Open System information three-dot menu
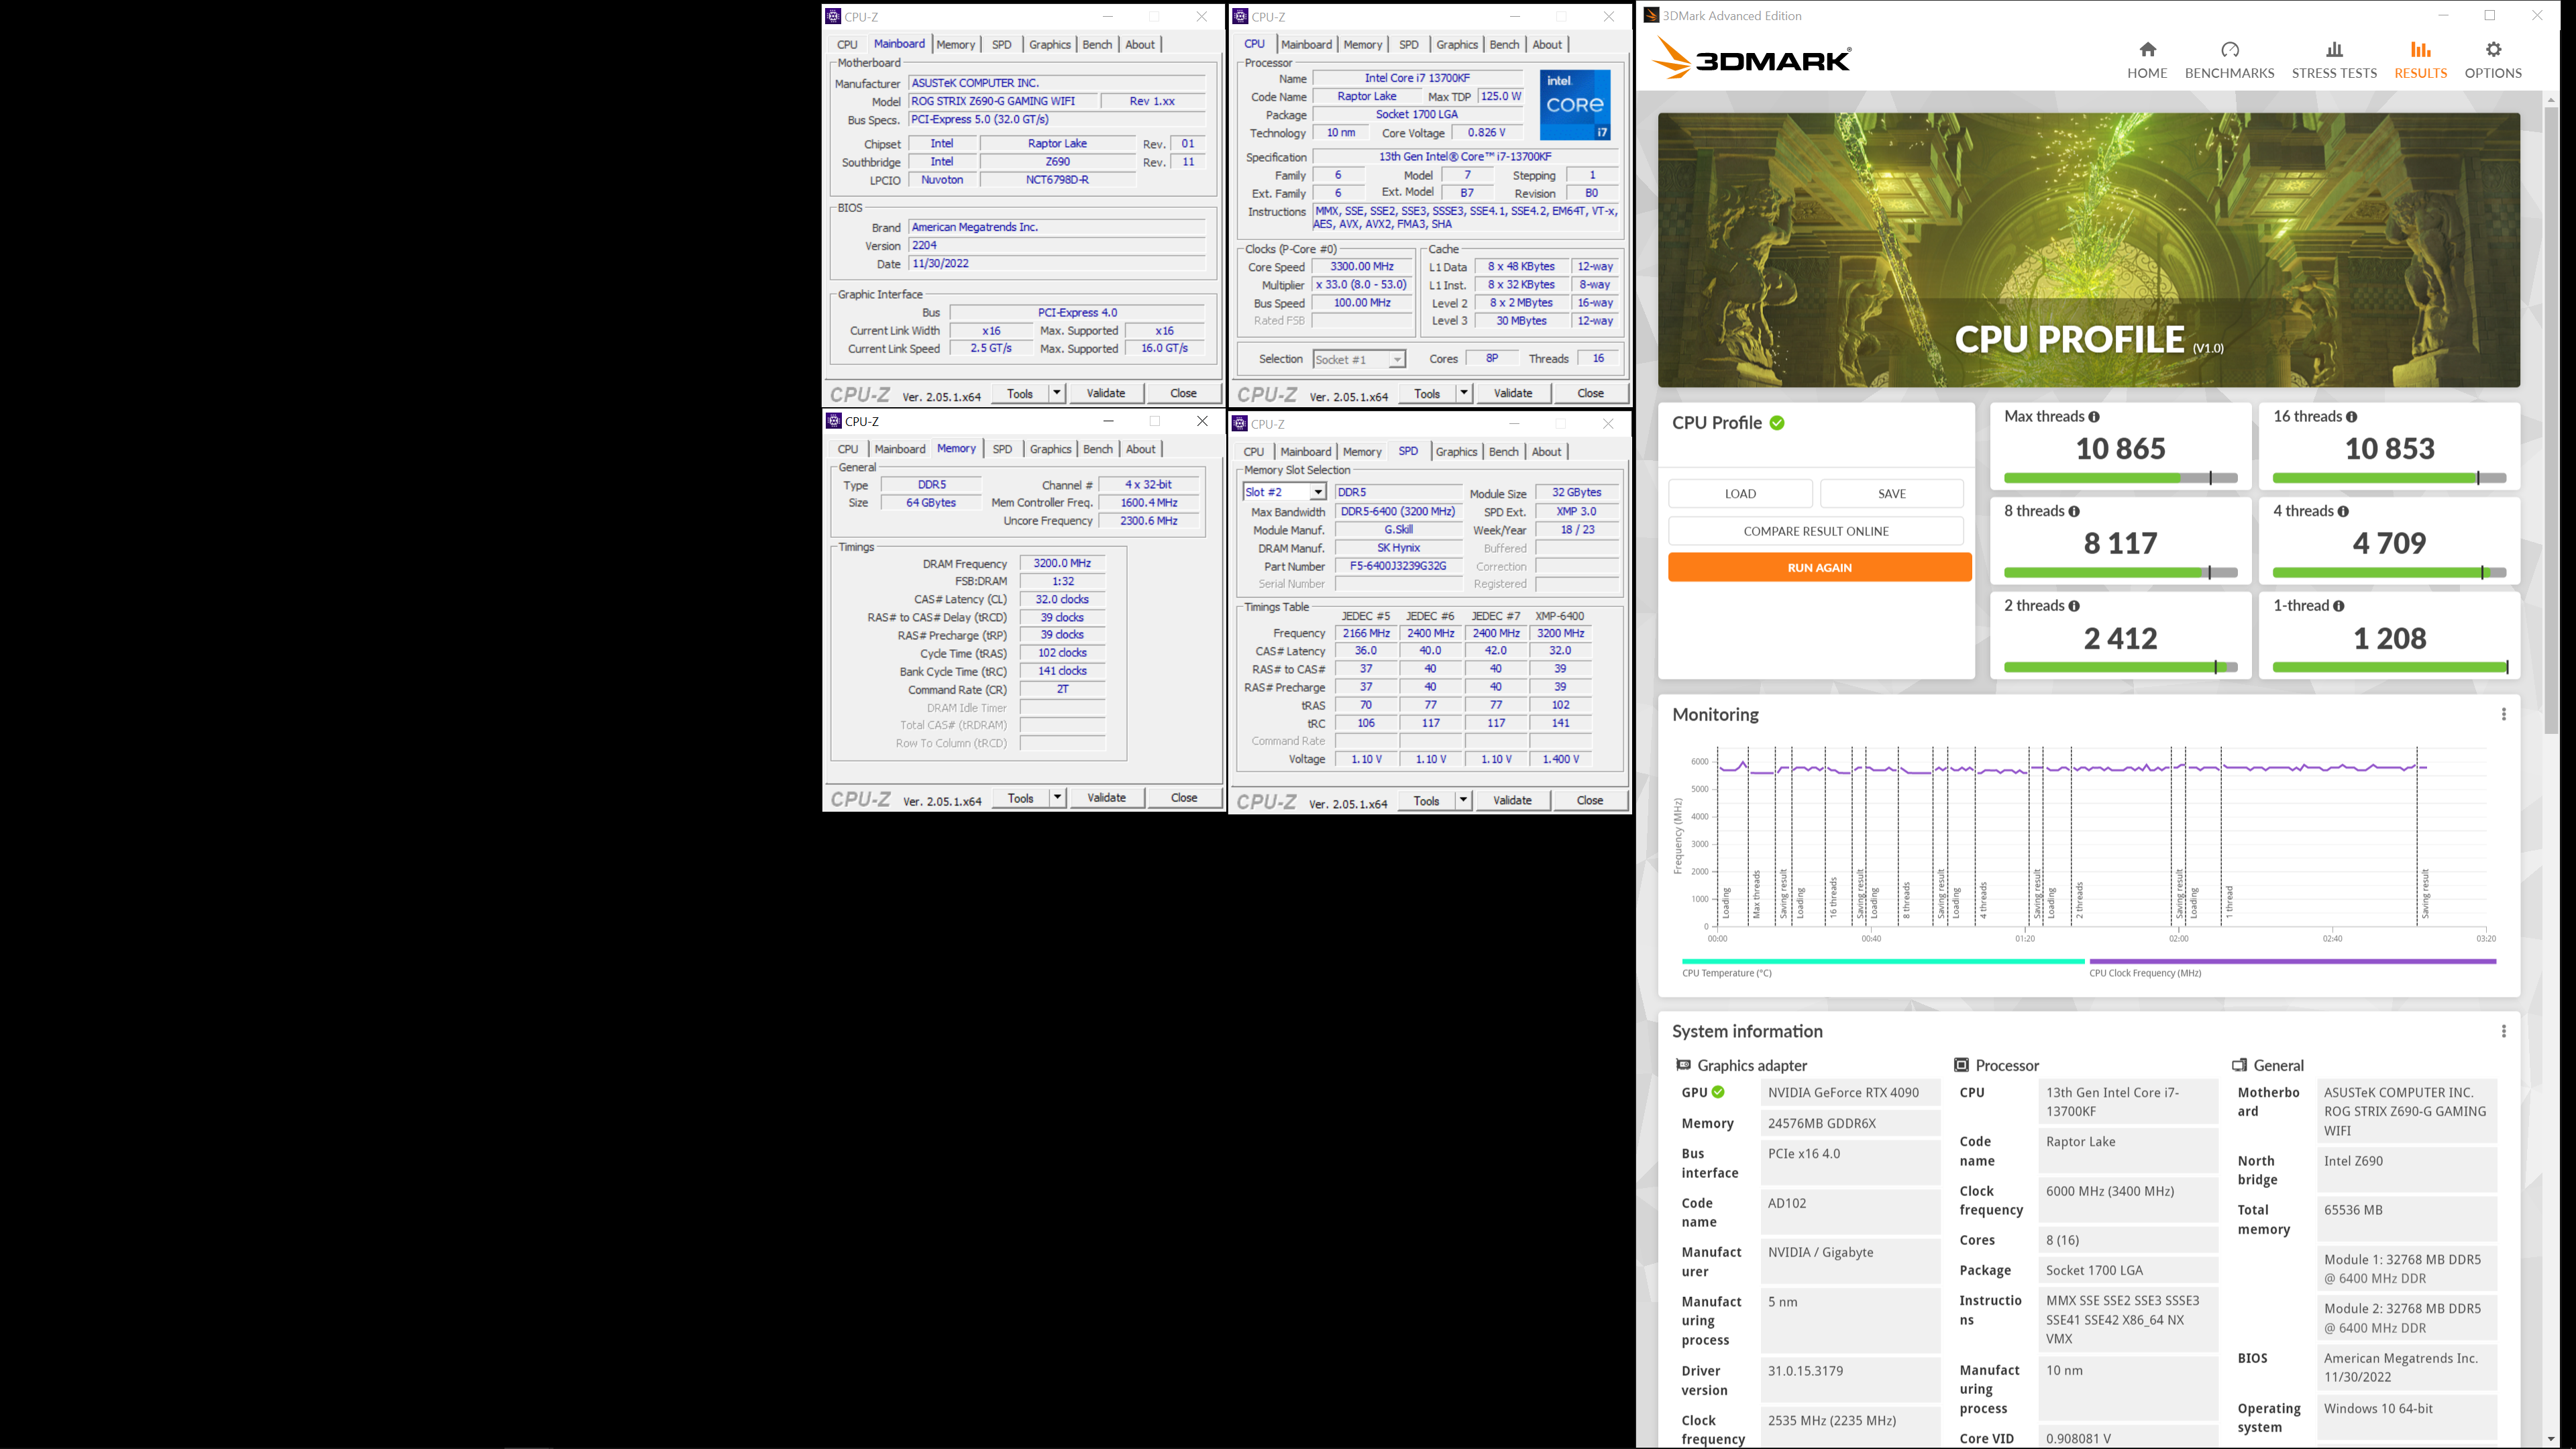This screenshot has width=2576, height=1449. (x=2503, y=1031)
